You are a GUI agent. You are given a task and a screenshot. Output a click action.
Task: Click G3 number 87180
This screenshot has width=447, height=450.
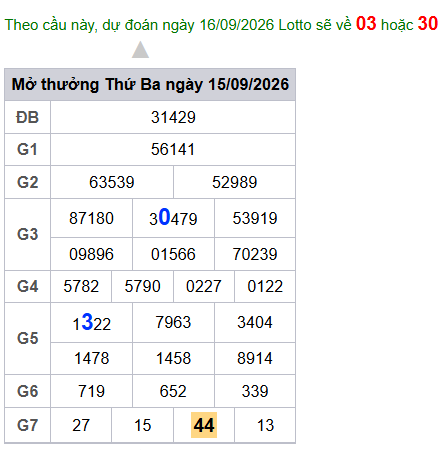click(92, 218)
